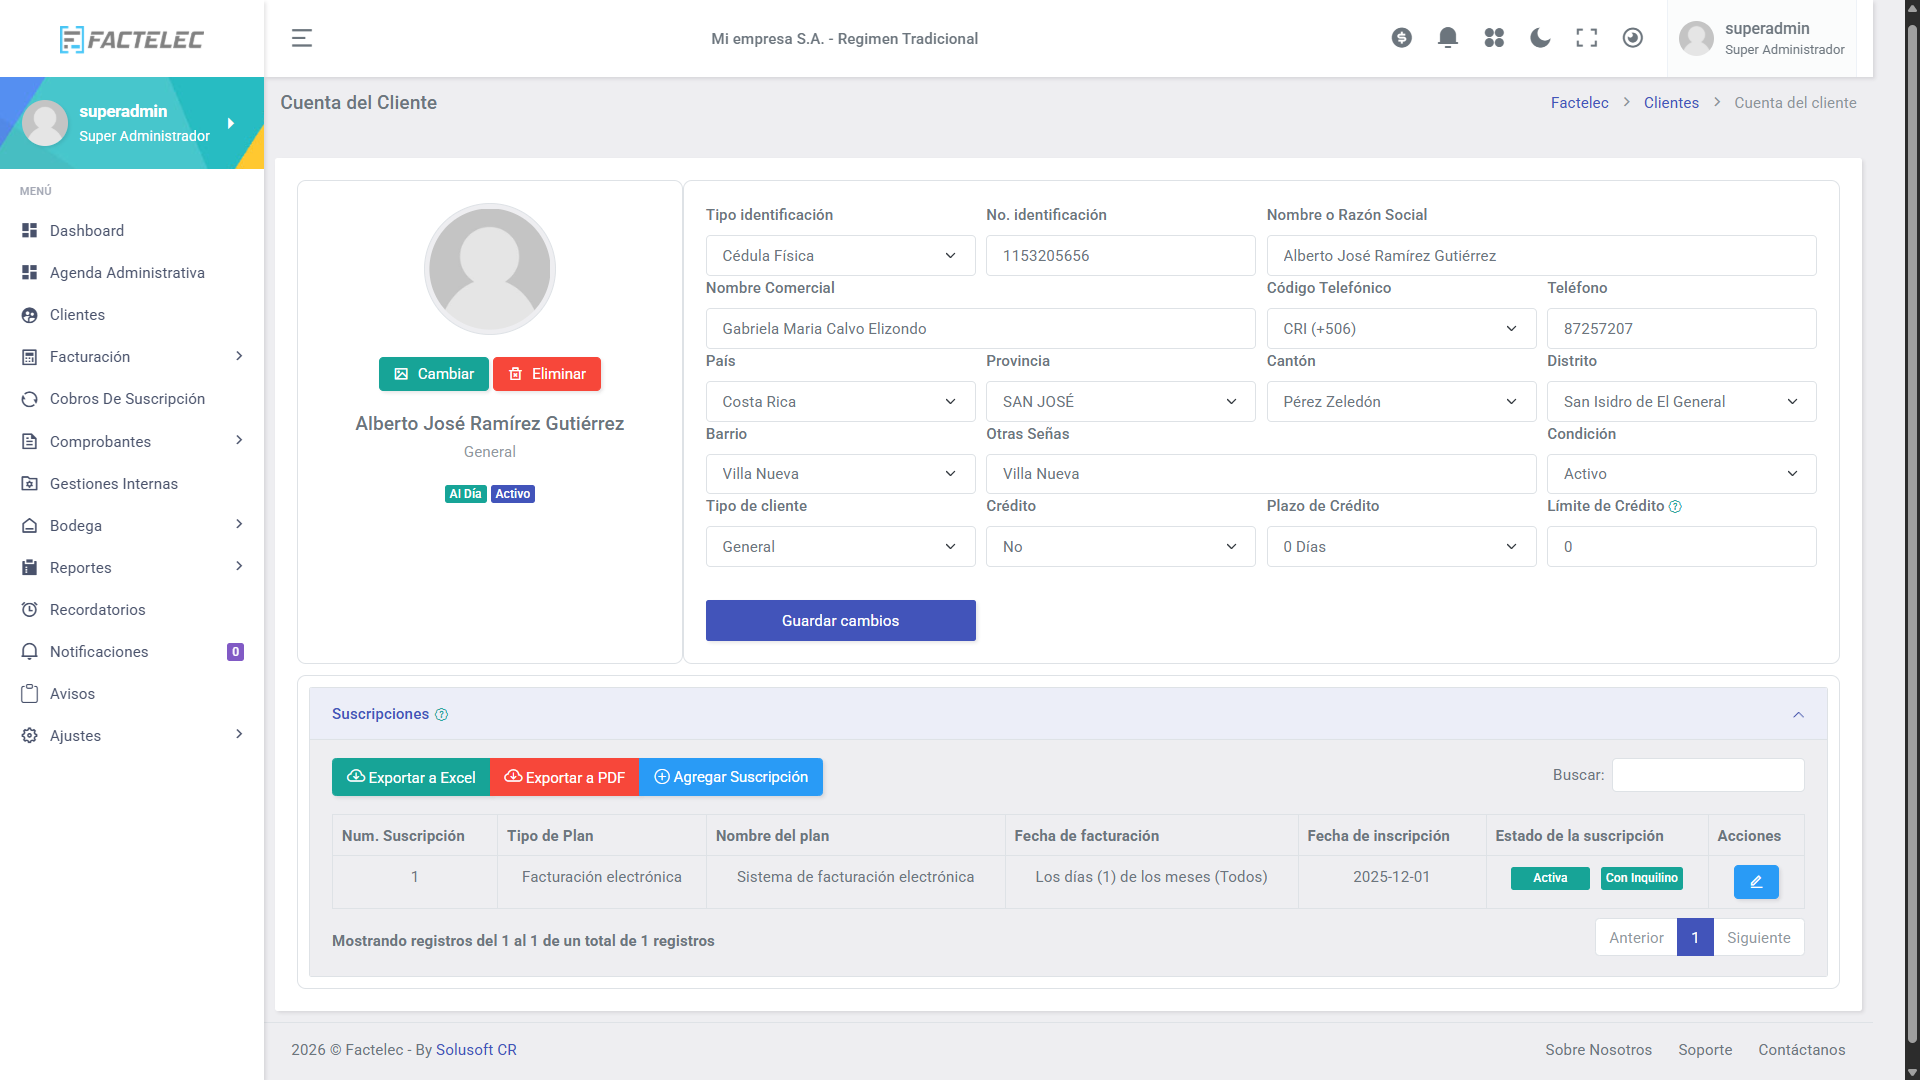1920x1080 pixels.
Task: Click the hamburger menu toggle icon
Action: pos(301,38)
